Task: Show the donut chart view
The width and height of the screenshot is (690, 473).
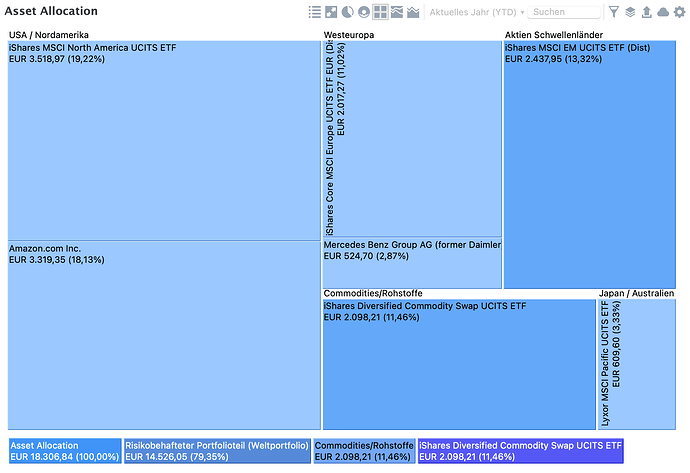Action: 364,12
